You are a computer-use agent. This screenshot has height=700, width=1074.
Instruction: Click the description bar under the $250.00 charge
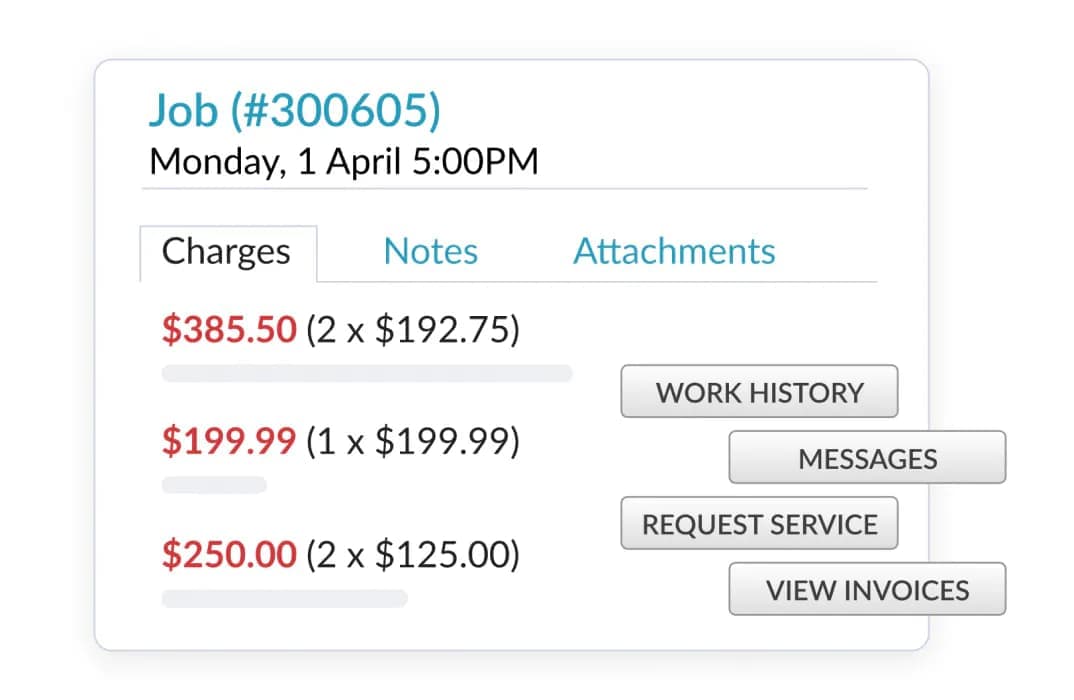[284, 599]
